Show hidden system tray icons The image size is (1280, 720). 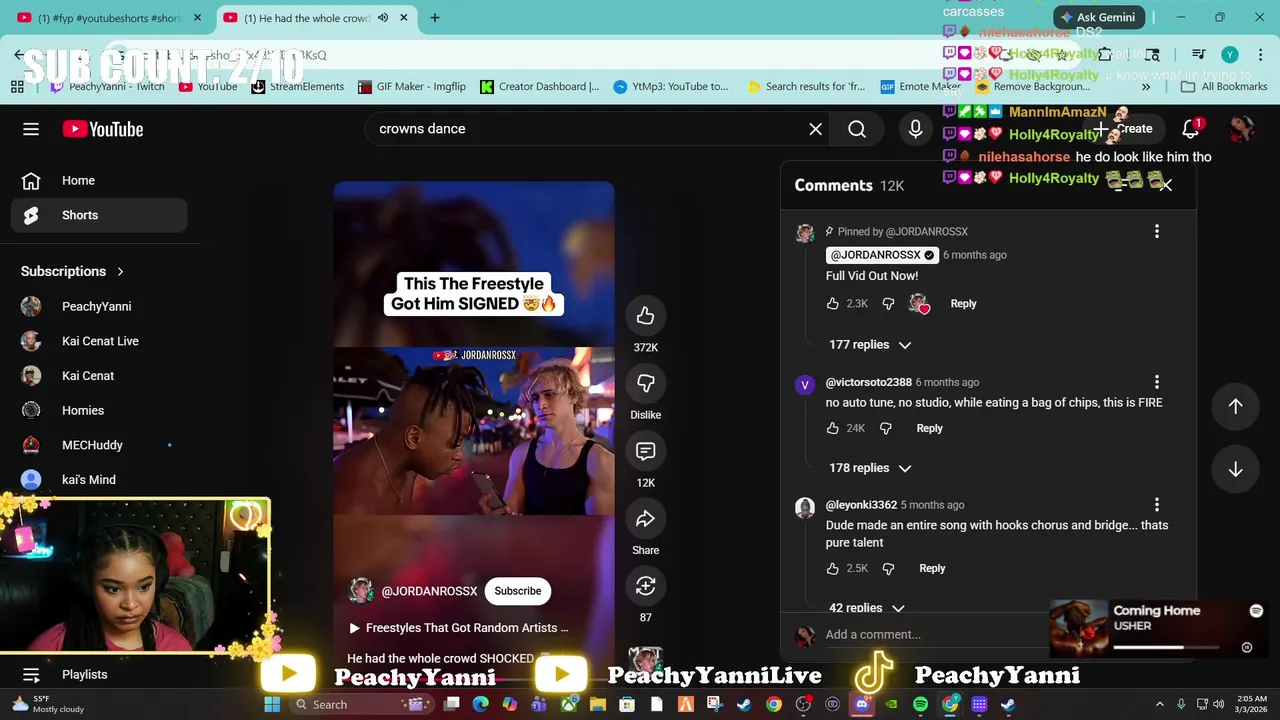point(1160,704)
